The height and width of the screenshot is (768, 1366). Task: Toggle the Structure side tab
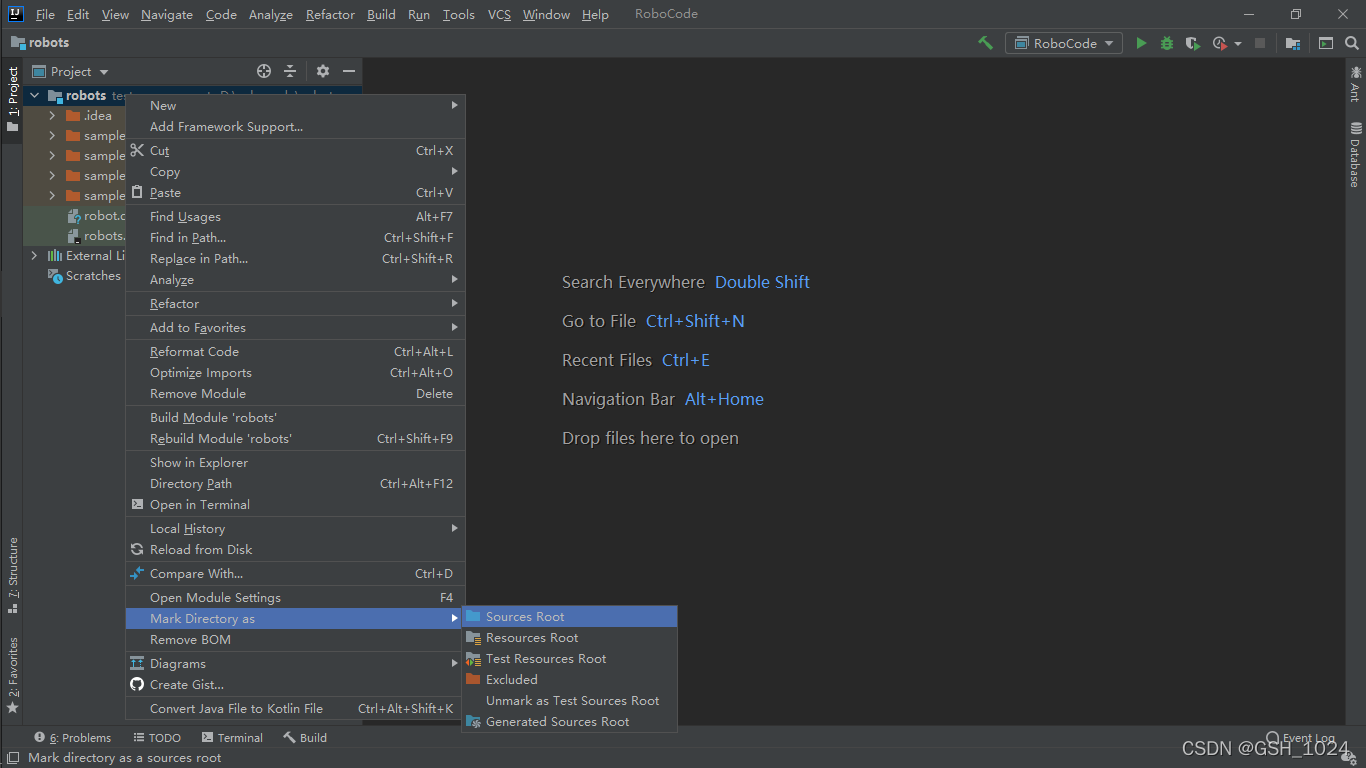pos(12,575)
